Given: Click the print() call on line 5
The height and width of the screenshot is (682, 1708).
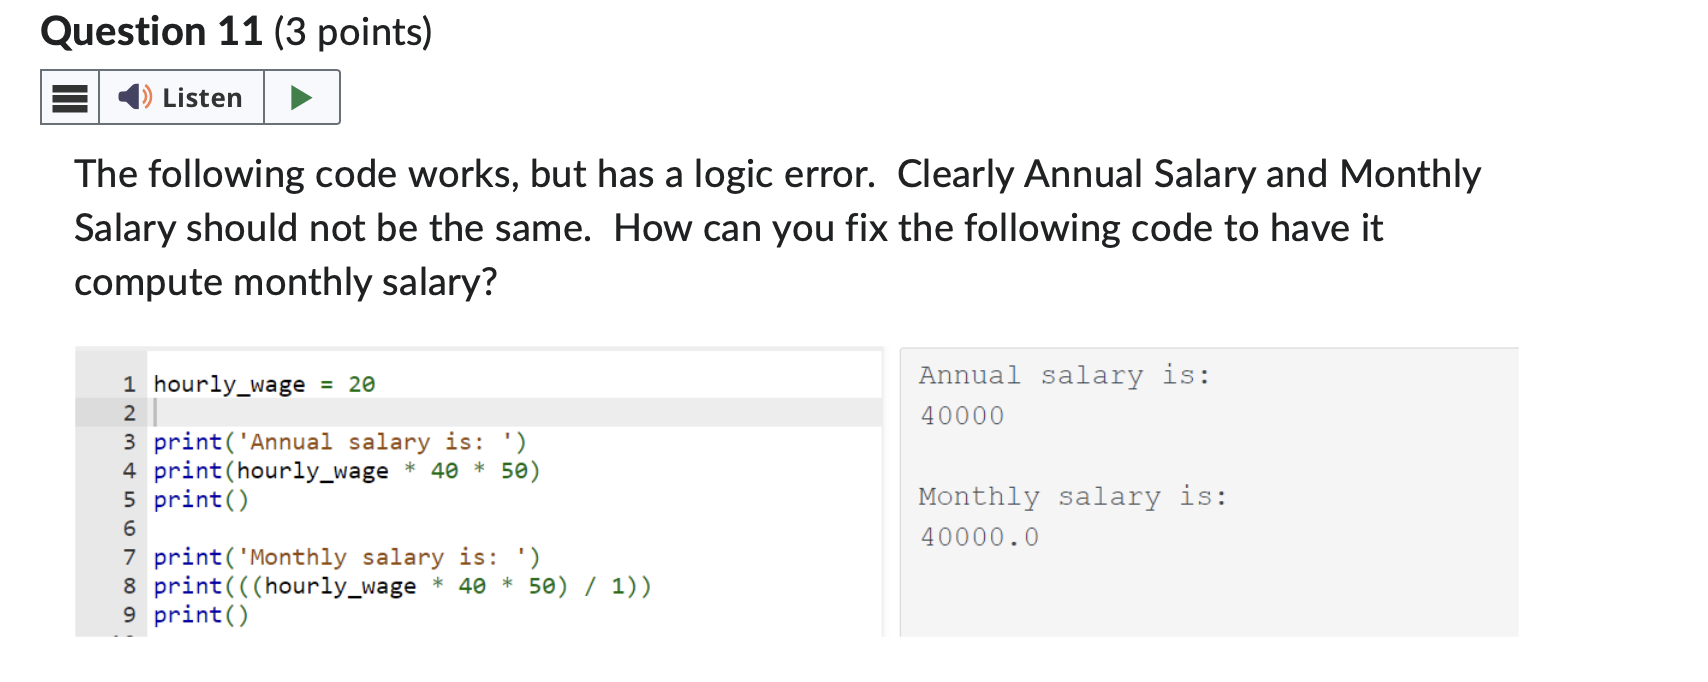Looking at the screenshot, I should coord(200,499).
